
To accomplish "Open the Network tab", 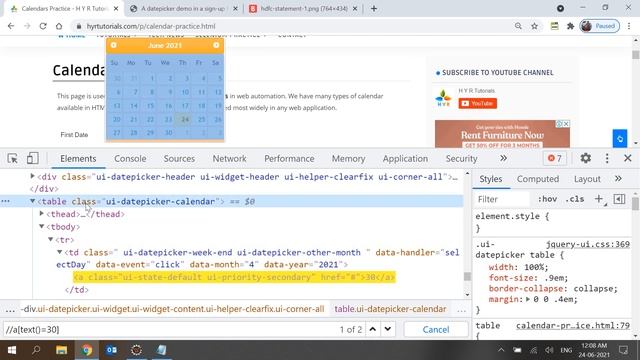I will (229, 158).
